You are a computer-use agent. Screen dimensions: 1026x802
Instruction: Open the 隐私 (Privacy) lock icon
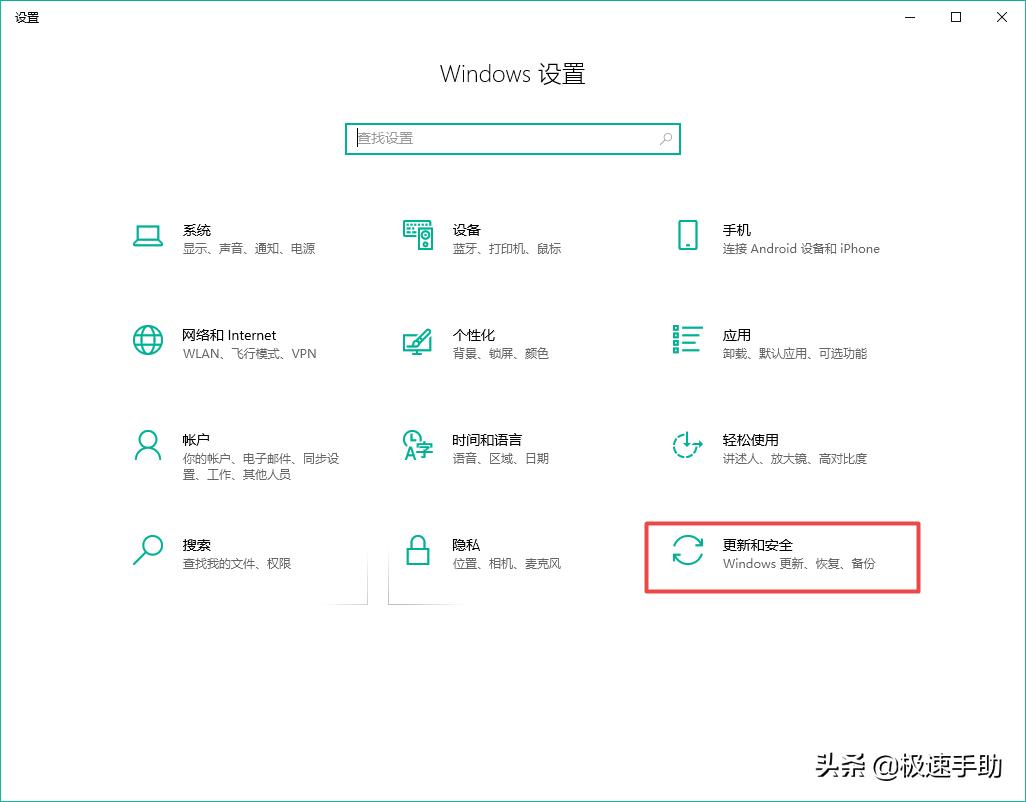(x=417, y=553)
